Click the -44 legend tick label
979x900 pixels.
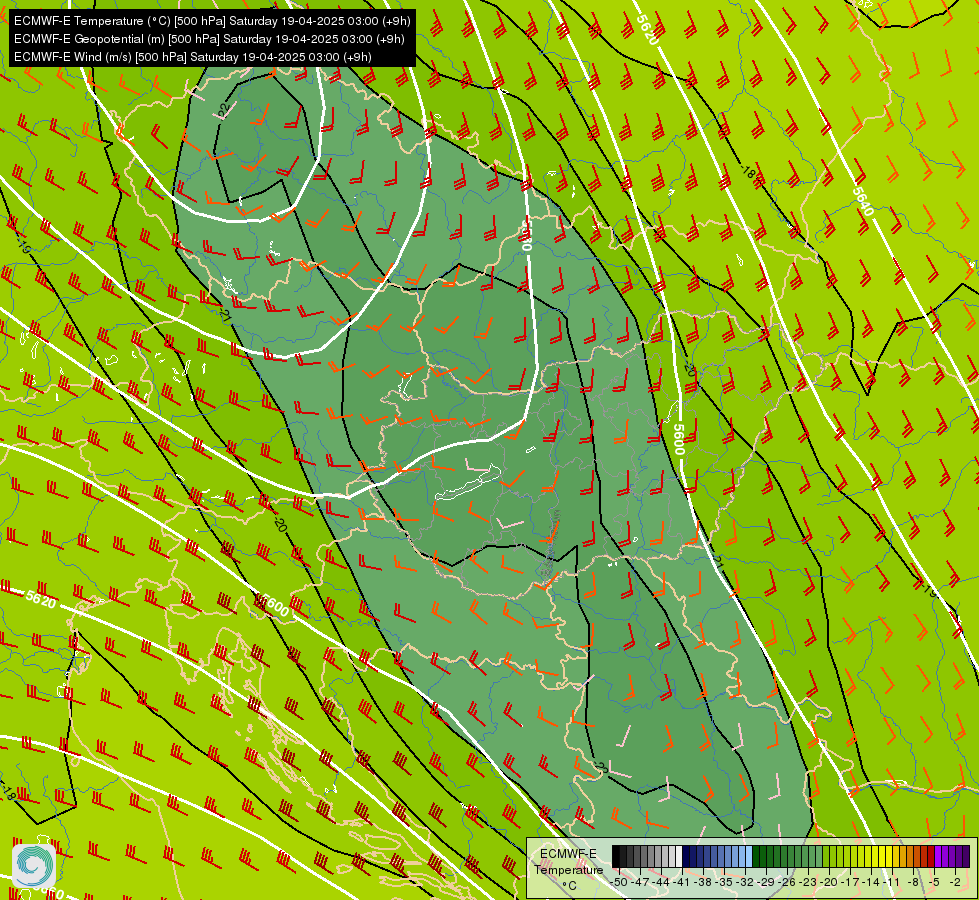(661, 882)
